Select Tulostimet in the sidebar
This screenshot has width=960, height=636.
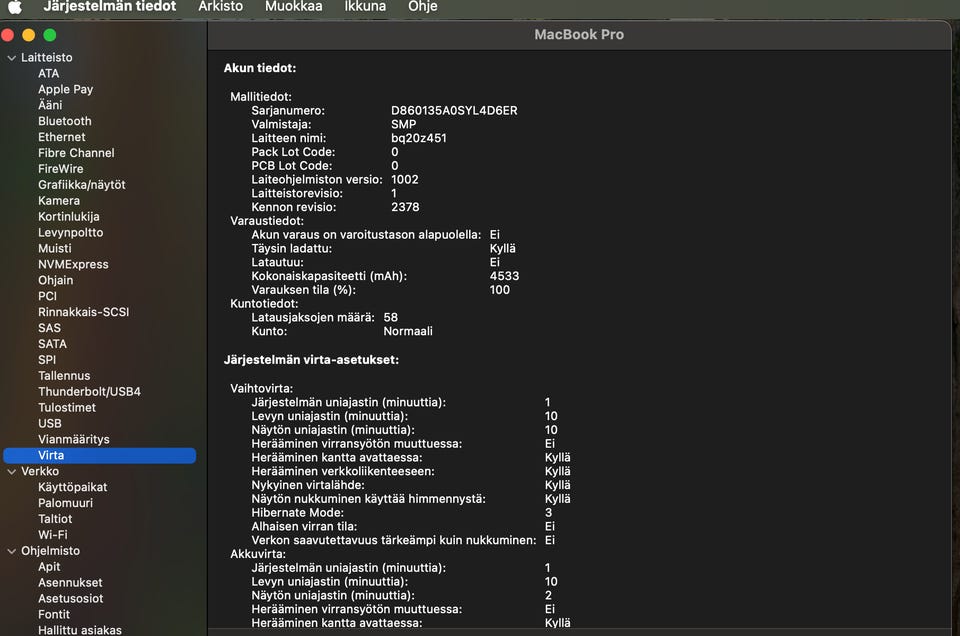coord(67,408)
